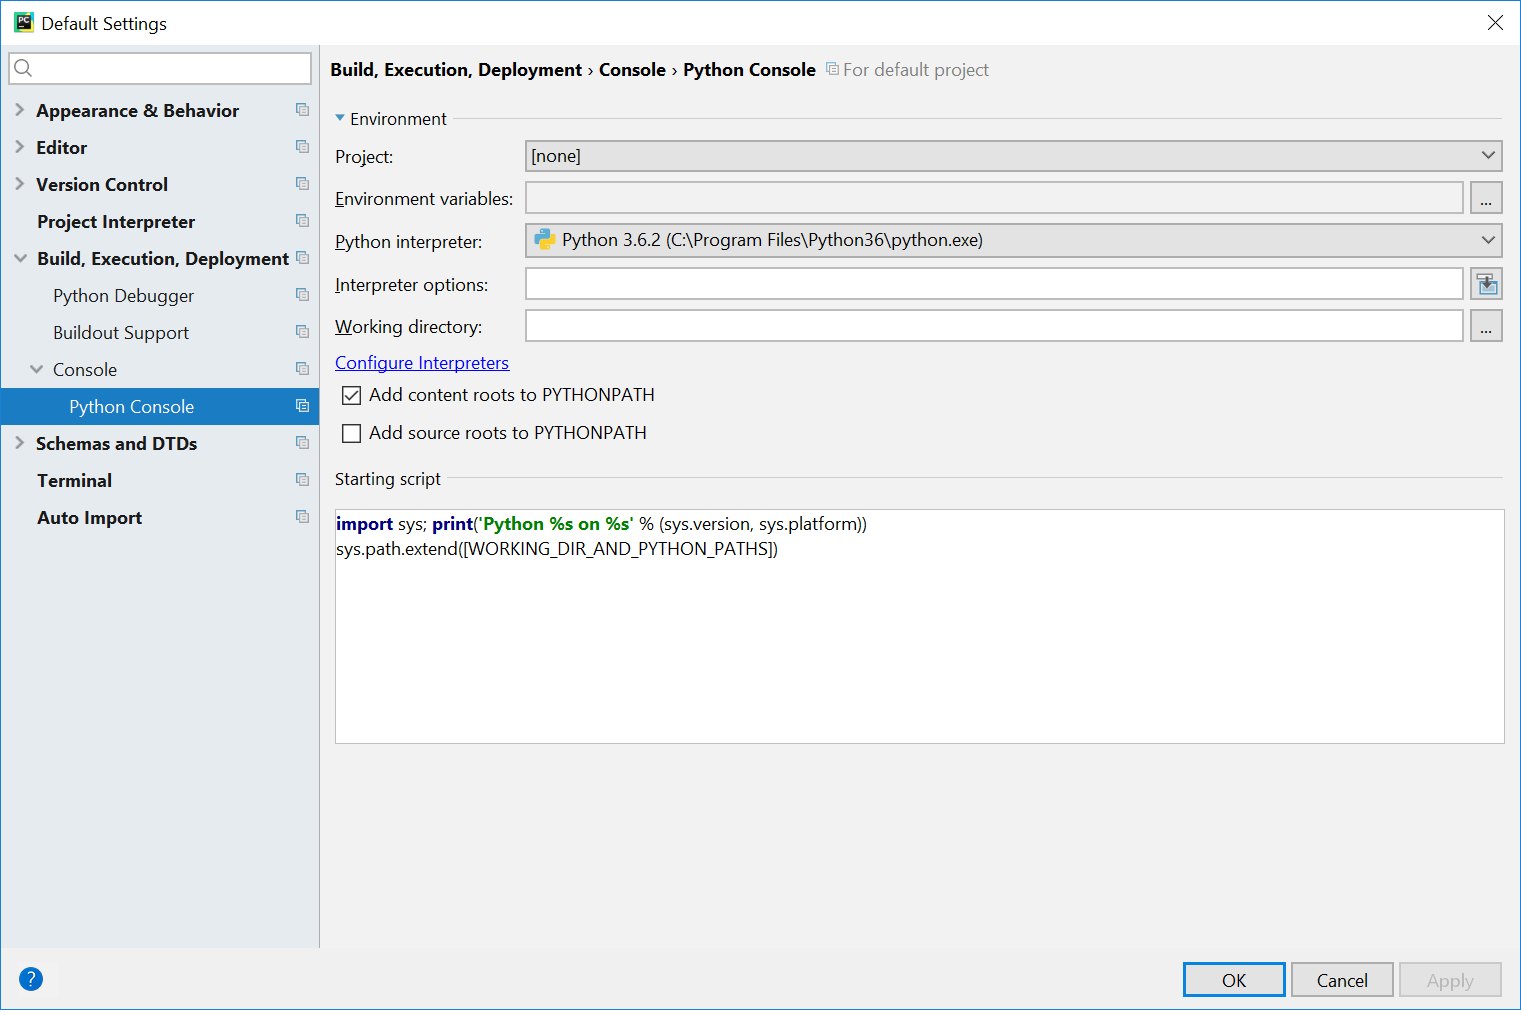
Task: Click the project-level icon beside Terminal
Action: [302, 480]
